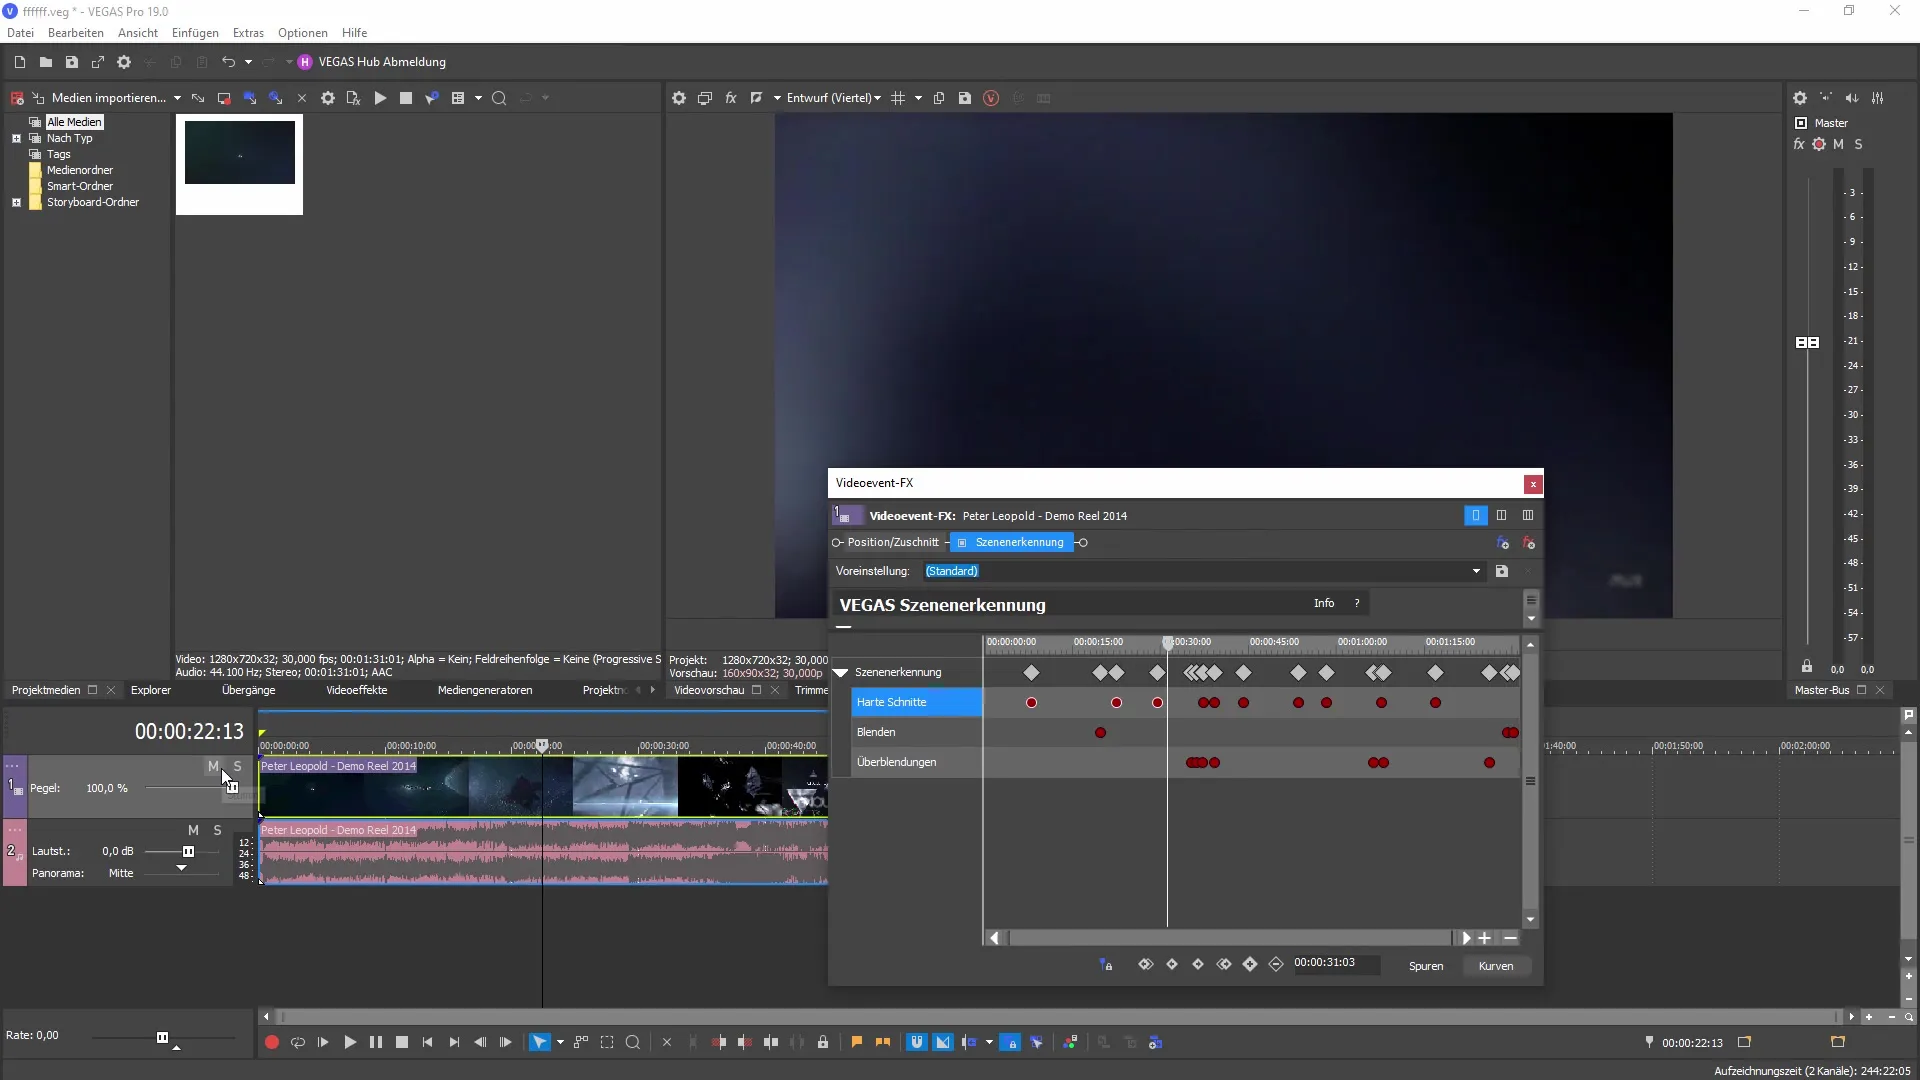The height and width of the screenshot is (1080, 1920).
Task: Open Medien importieren dropdown arrow
Action: [177, 98]
